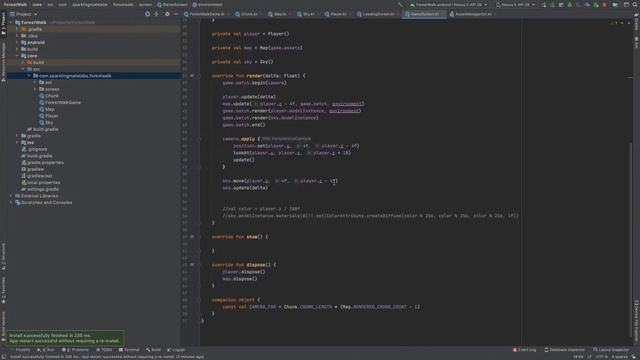Viewport: 640px width, 360px height.
Task: Click the Search Everywhere magnifier icon
Action: (x=635, y=4)
